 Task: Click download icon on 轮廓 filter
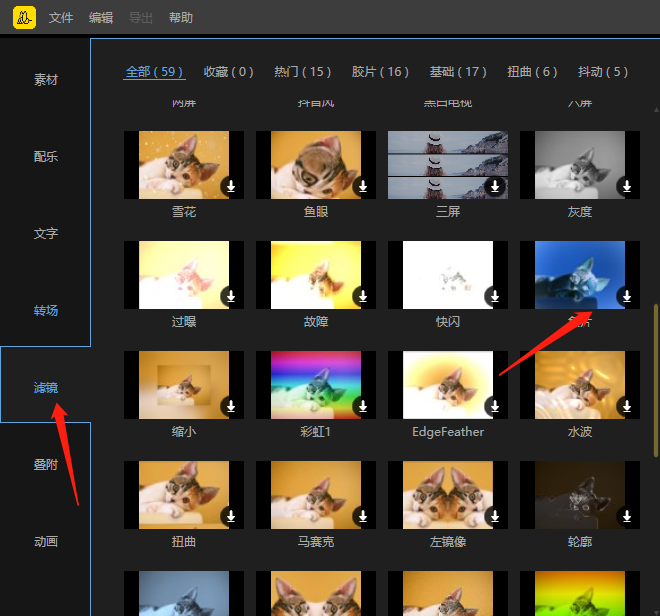click(626, 516)
